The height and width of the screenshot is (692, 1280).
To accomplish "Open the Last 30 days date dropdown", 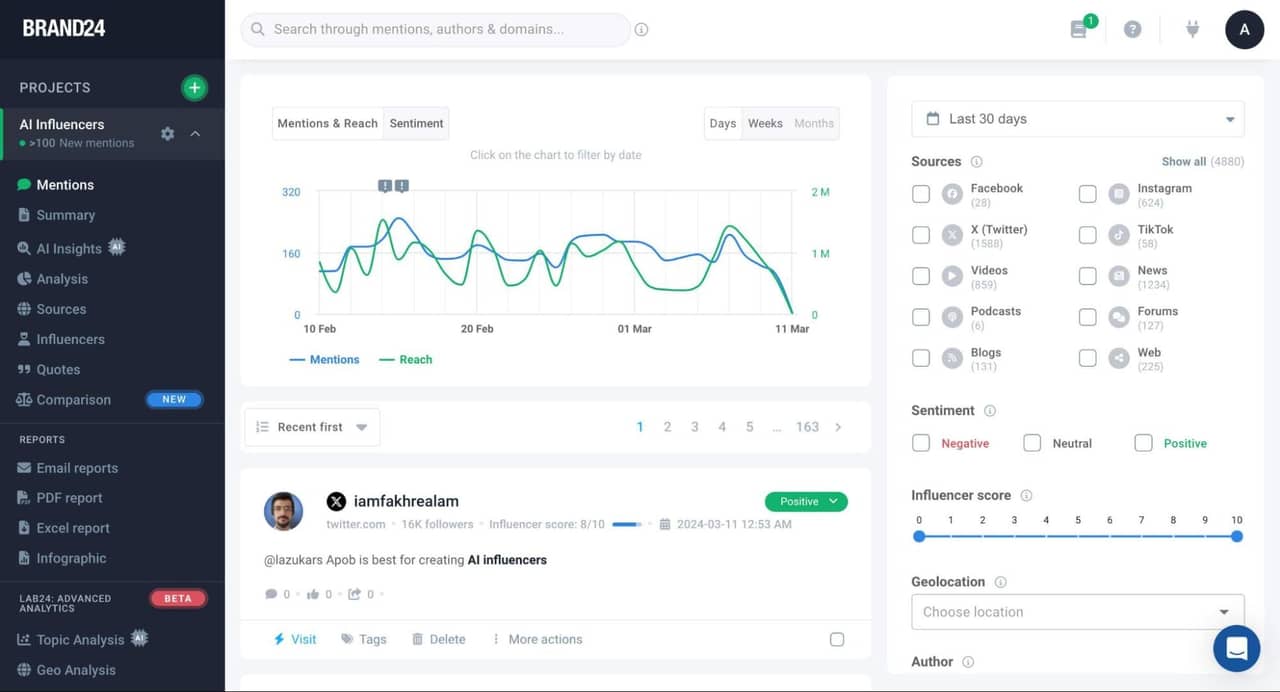I will click(1077, 119).
